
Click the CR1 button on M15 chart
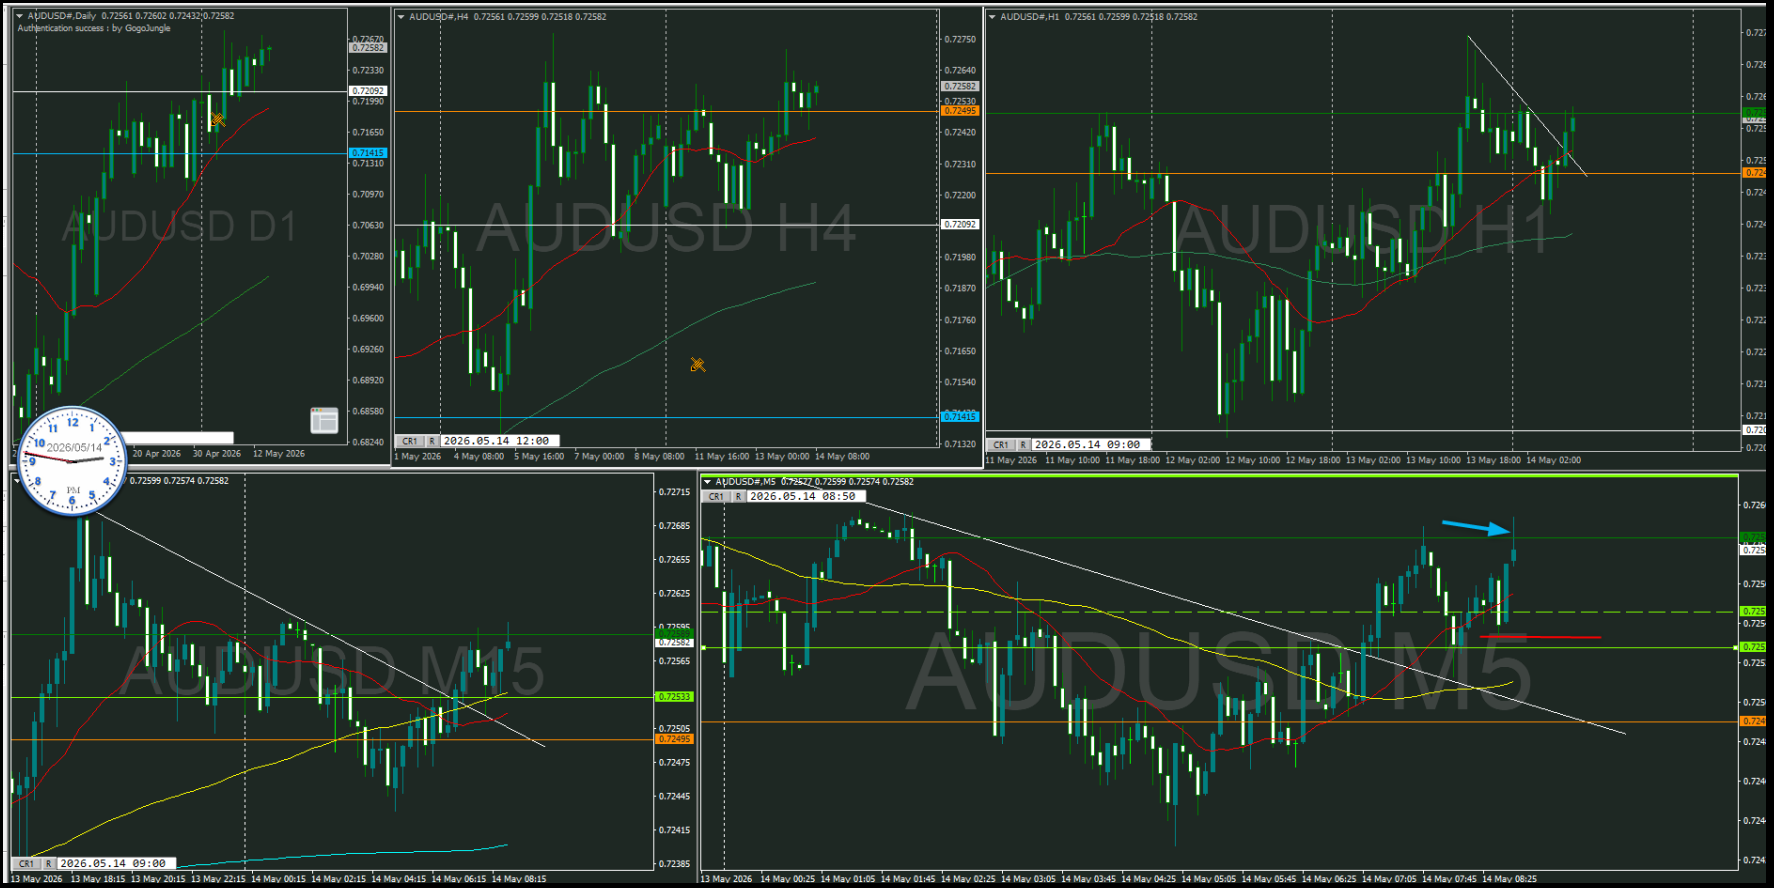26,863
